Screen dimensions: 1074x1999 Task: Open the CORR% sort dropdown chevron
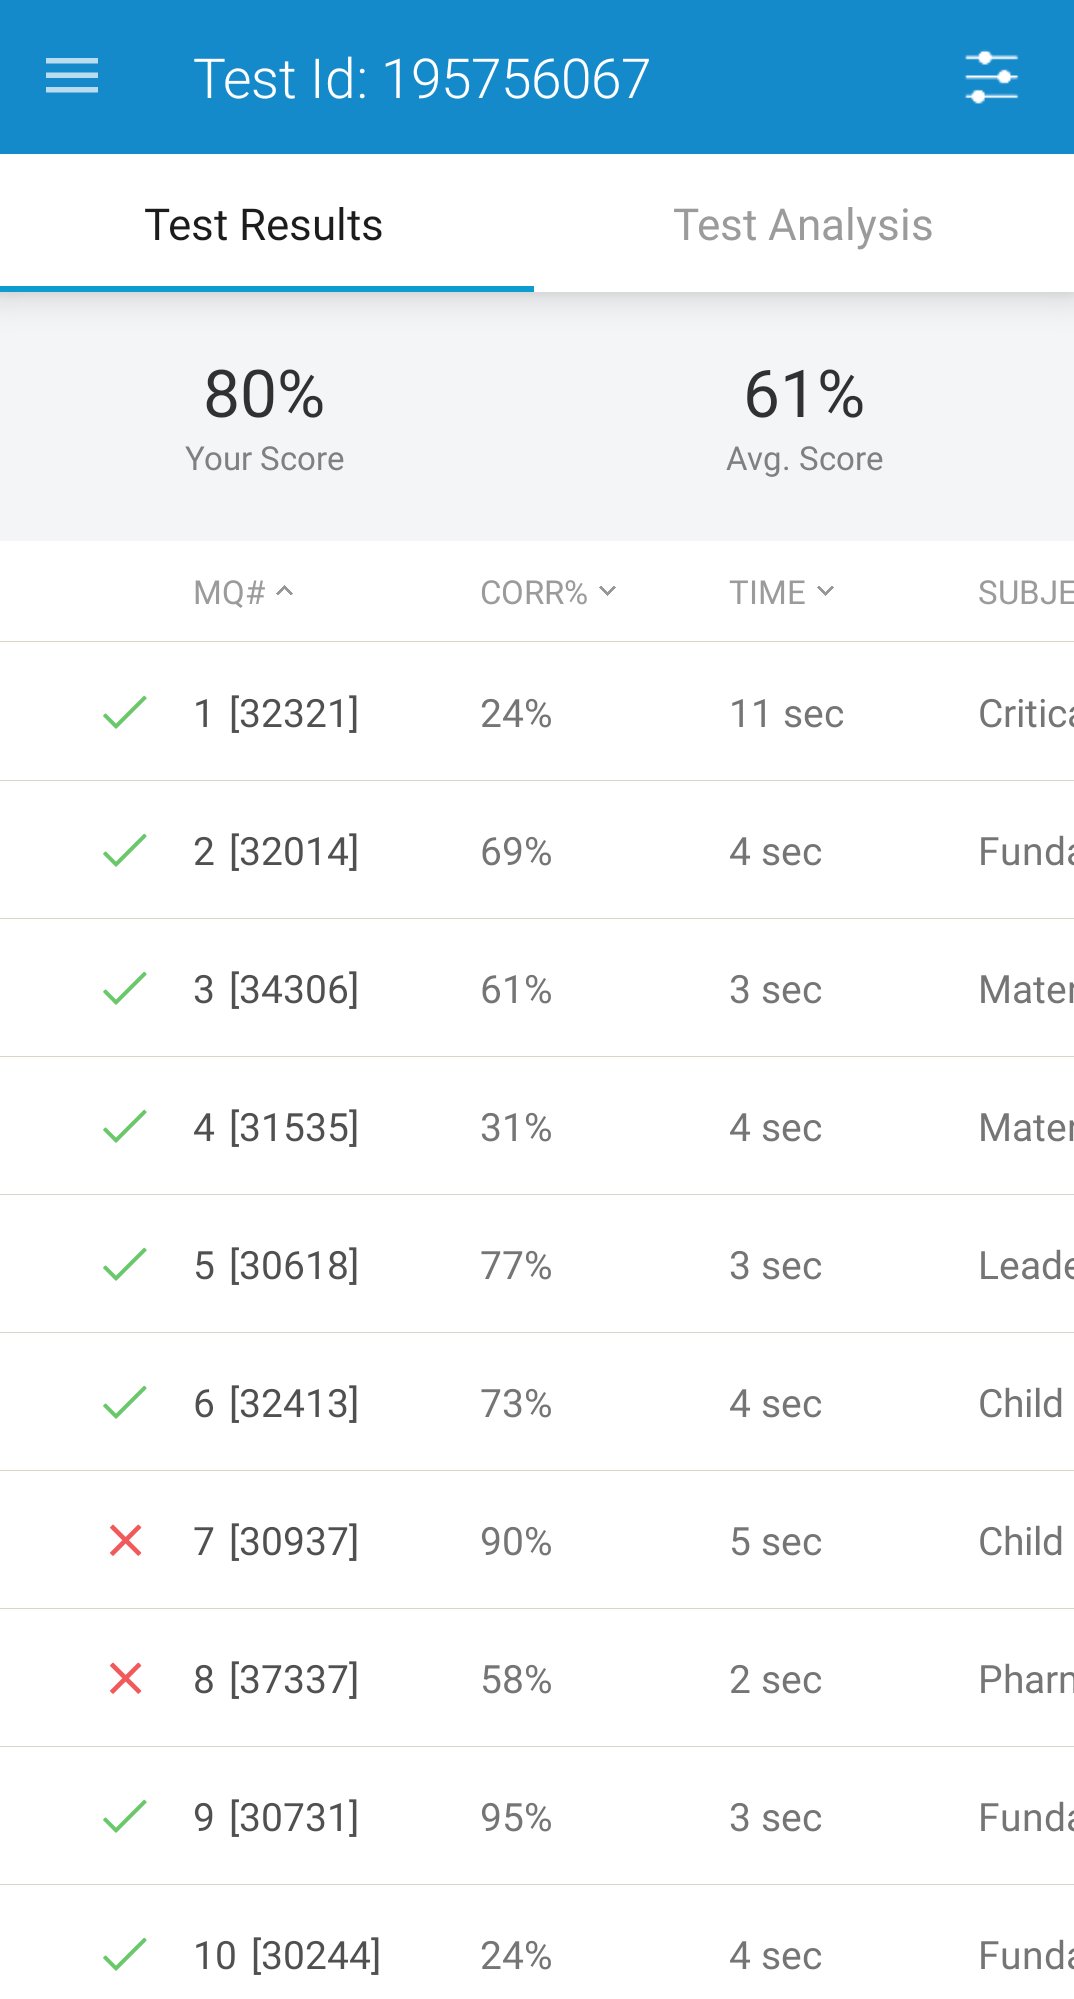click(x=606, y=592)
